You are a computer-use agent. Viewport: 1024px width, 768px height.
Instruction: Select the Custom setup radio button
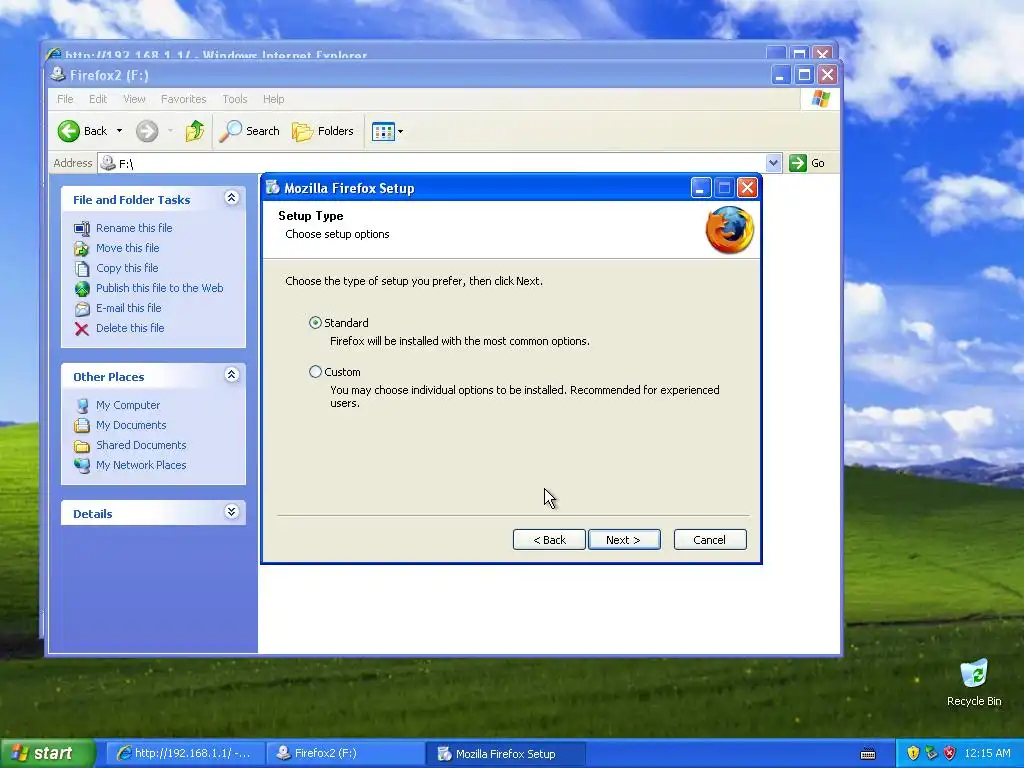(x=315, y=372)
